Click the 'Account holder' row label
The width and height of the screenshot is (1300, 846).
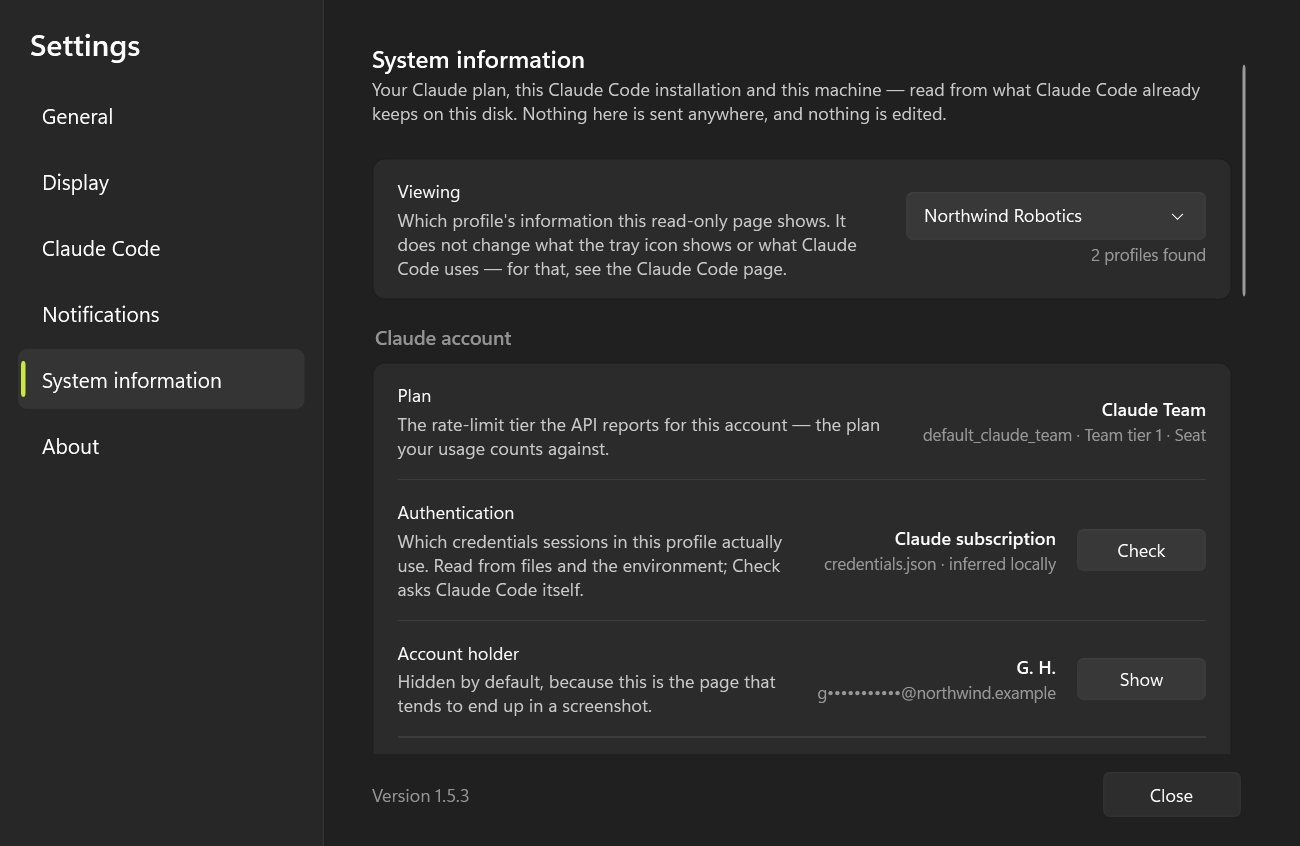point(459,654)
